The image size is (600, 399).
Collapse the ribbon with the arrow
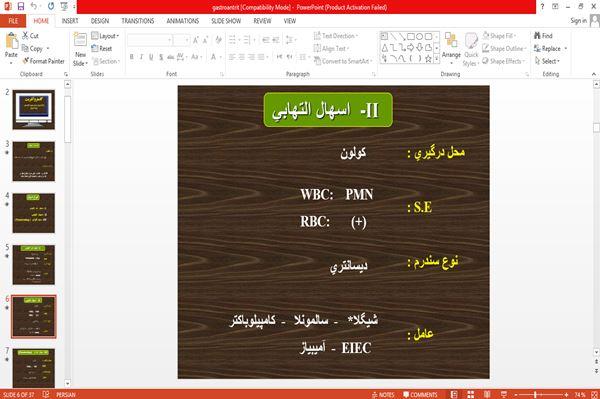[594, 74]
